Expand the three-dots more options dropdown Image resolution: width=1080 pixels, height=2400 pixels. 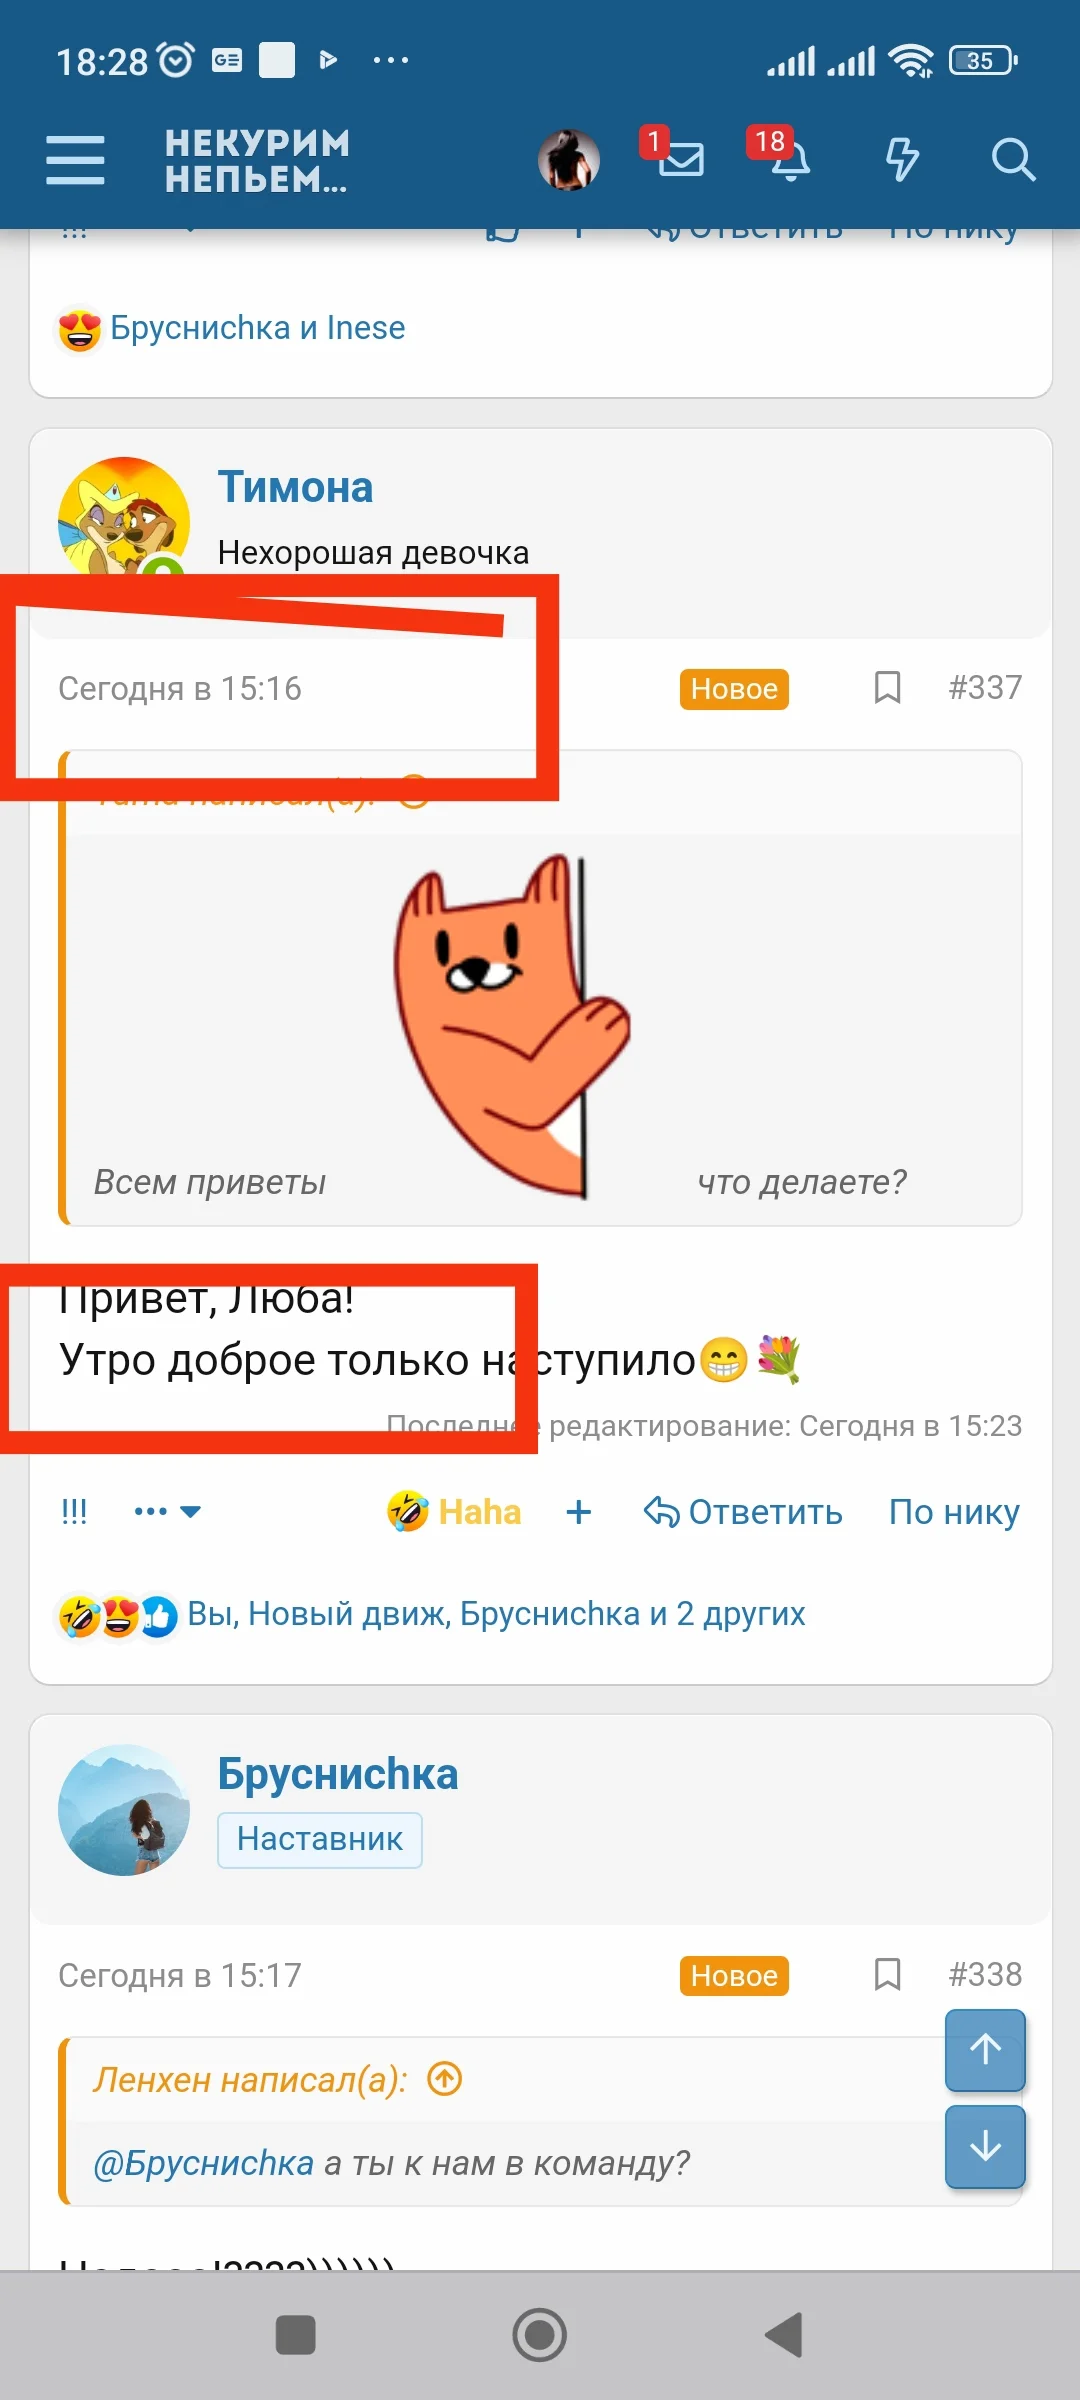point(167,1511)
